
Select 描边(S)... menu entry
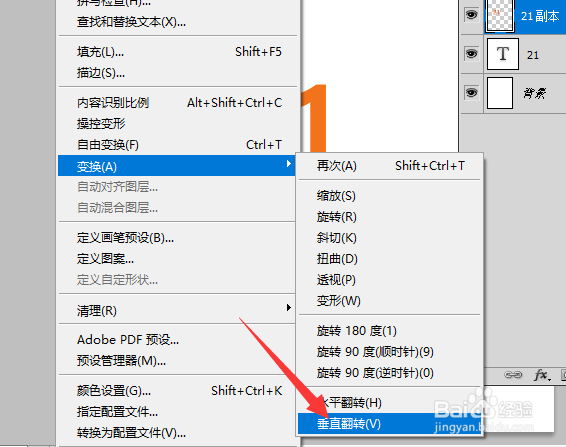(177, 73)
